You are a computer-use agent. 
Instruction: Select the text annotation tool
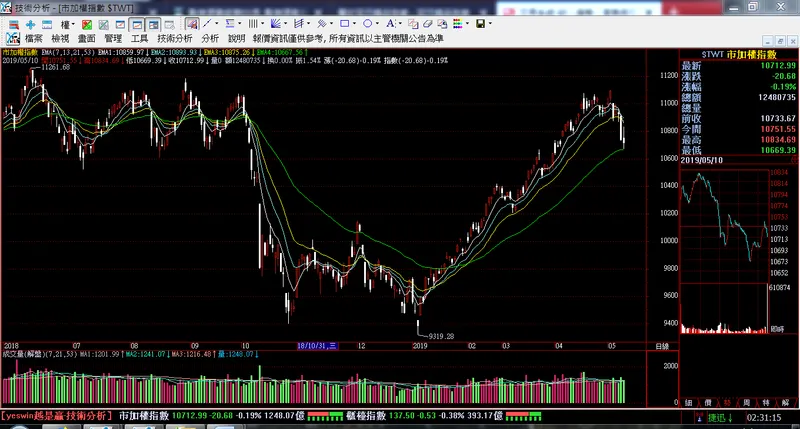point(390,23)
